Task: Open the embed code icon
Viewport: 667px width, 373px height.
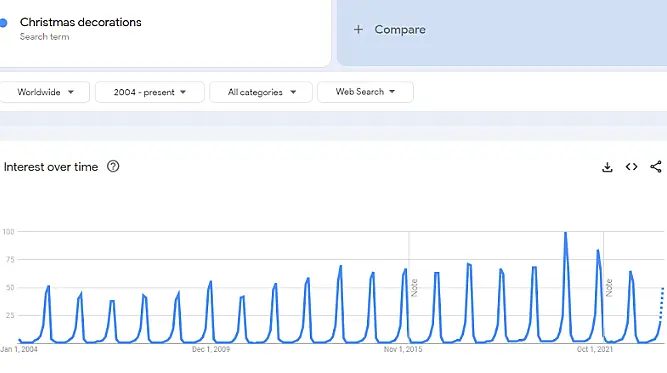Action: tap(631, 167)
